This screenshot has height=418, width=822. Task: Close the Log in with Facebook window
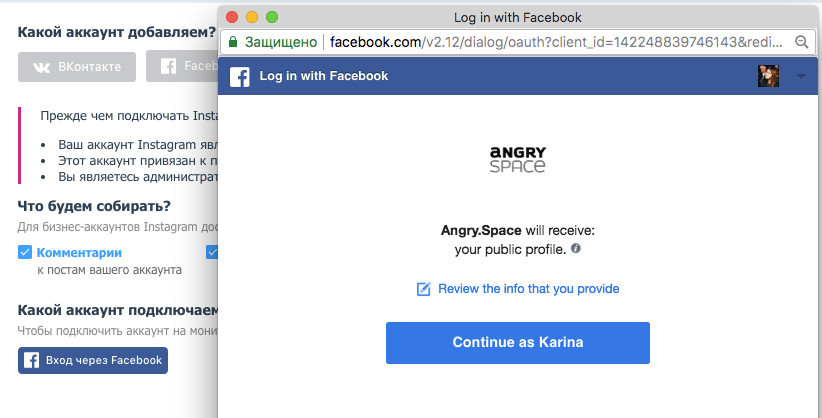click(232, 17)
